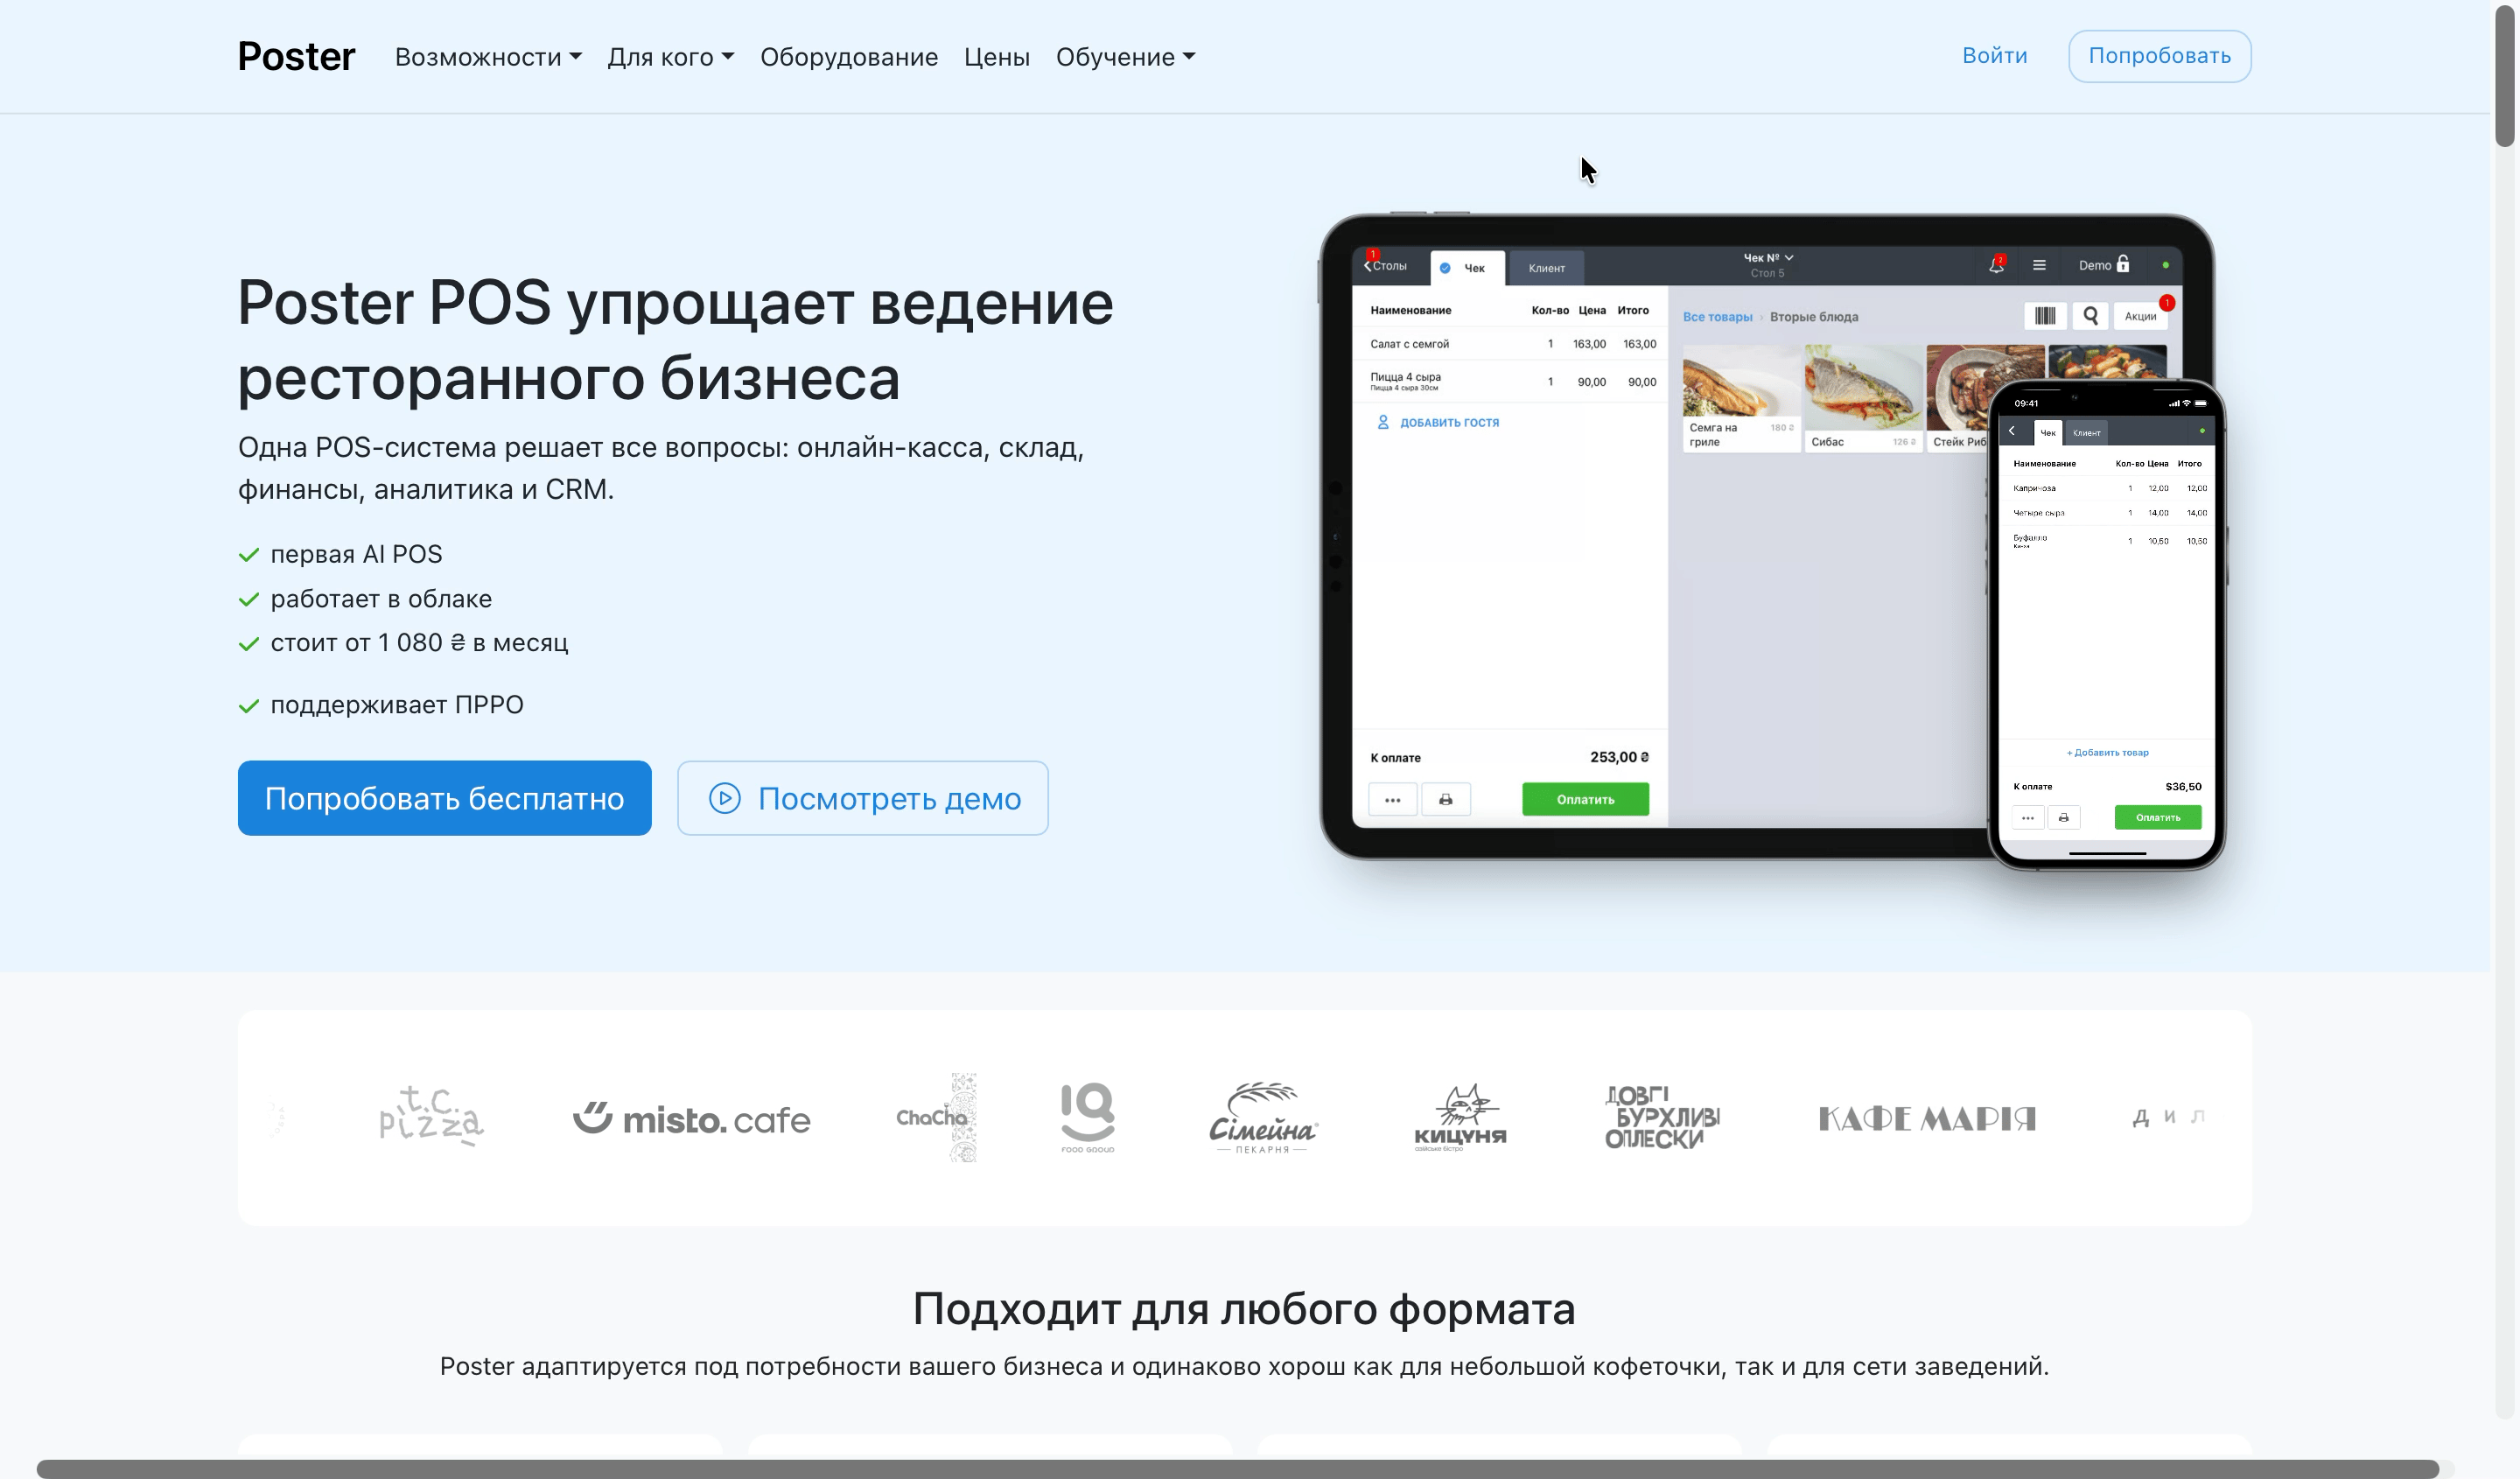Click the horizontal scrollbar at bottom
2520x1479 pixels.
tap(1238, 1468)
